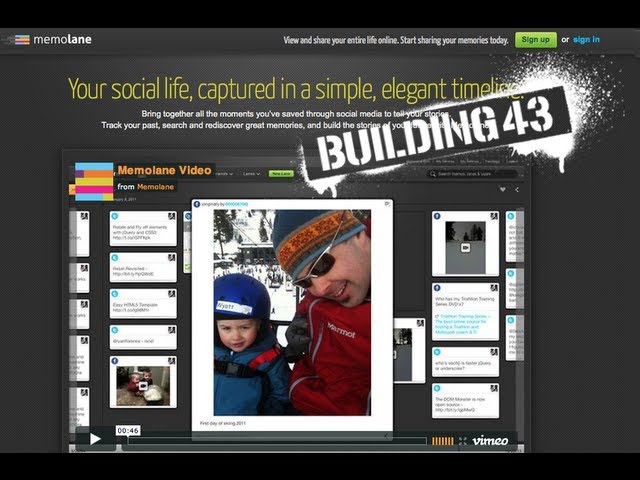This screenshot has width=640, height=480.
Task: Click the Facebook icon on the kids video card
Action: [x=115, y=361]
